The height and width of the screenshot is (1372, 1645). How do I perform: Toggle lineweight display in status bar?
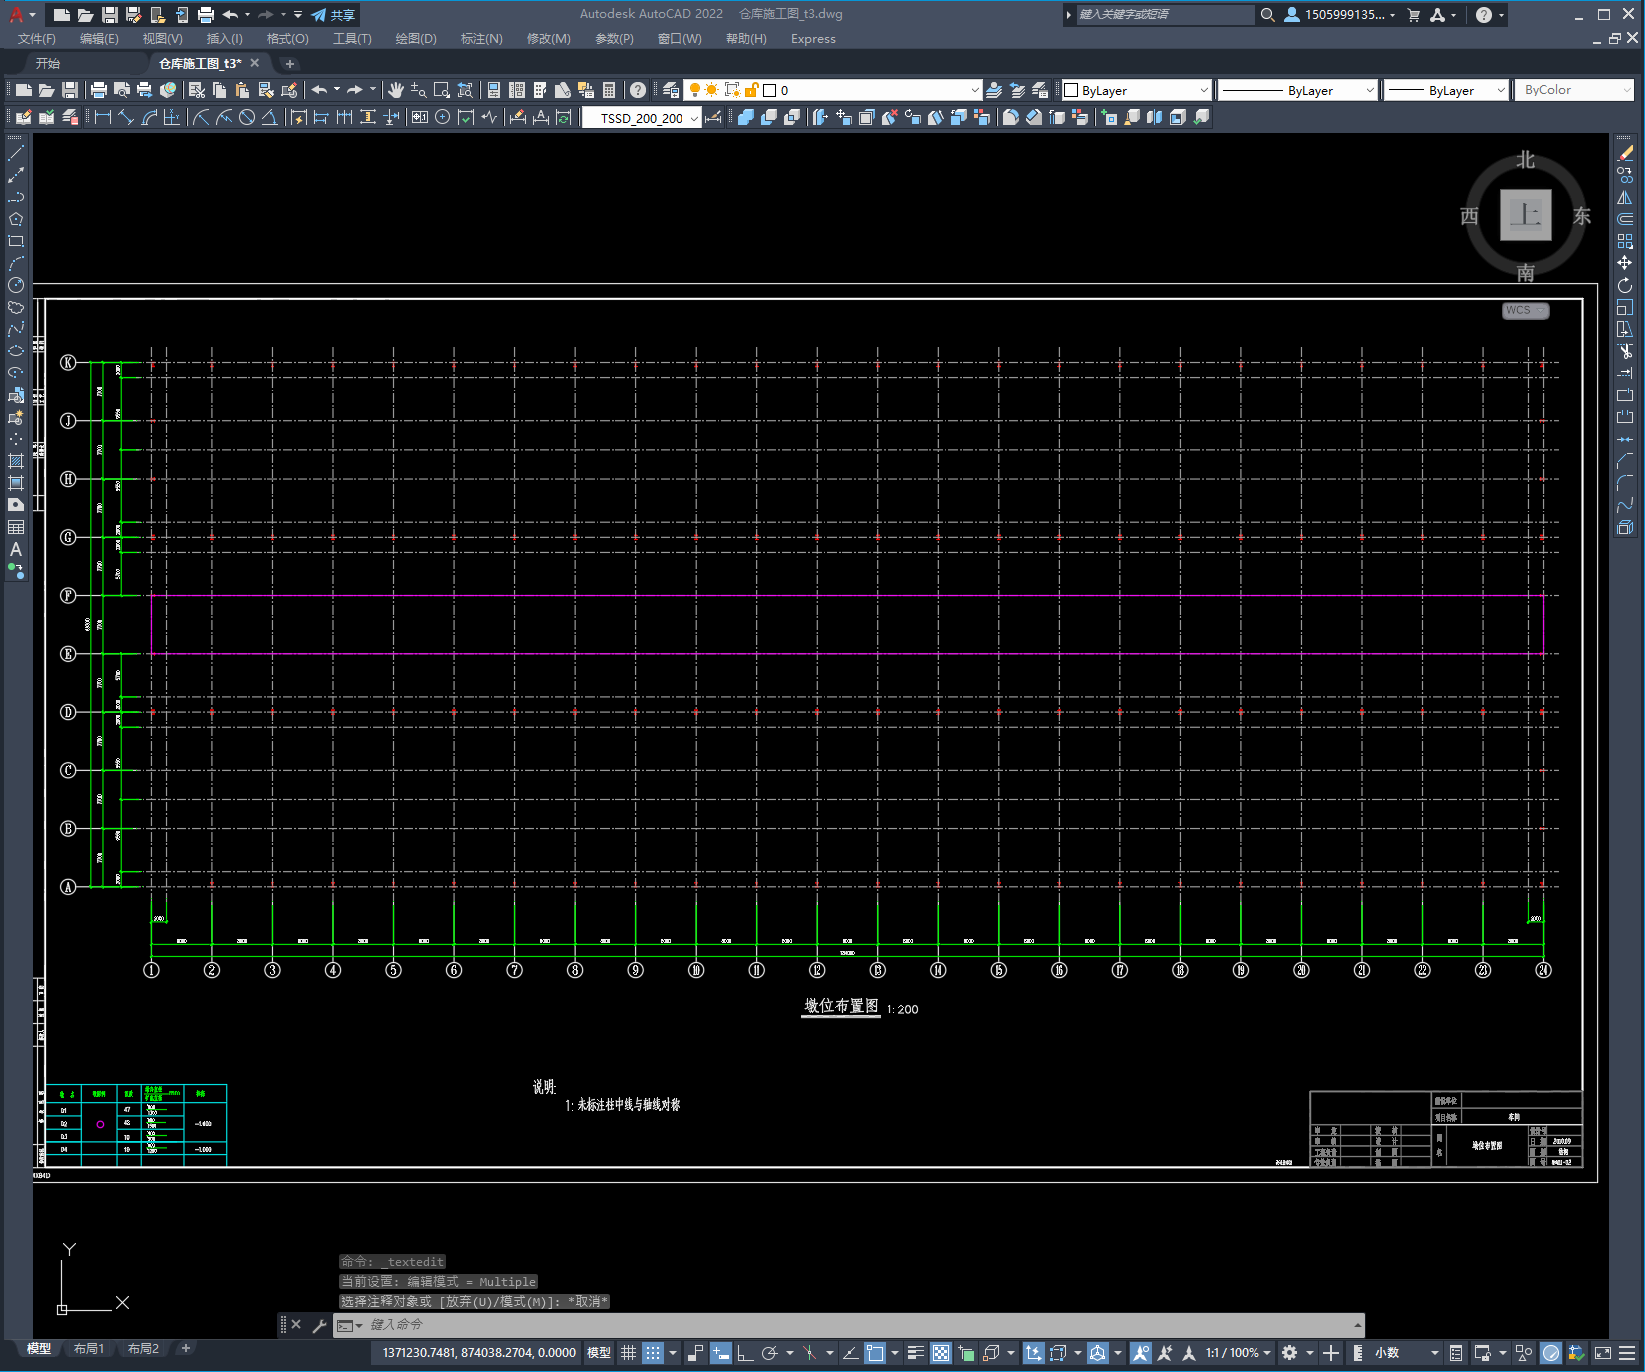(x=915, y=1353)
